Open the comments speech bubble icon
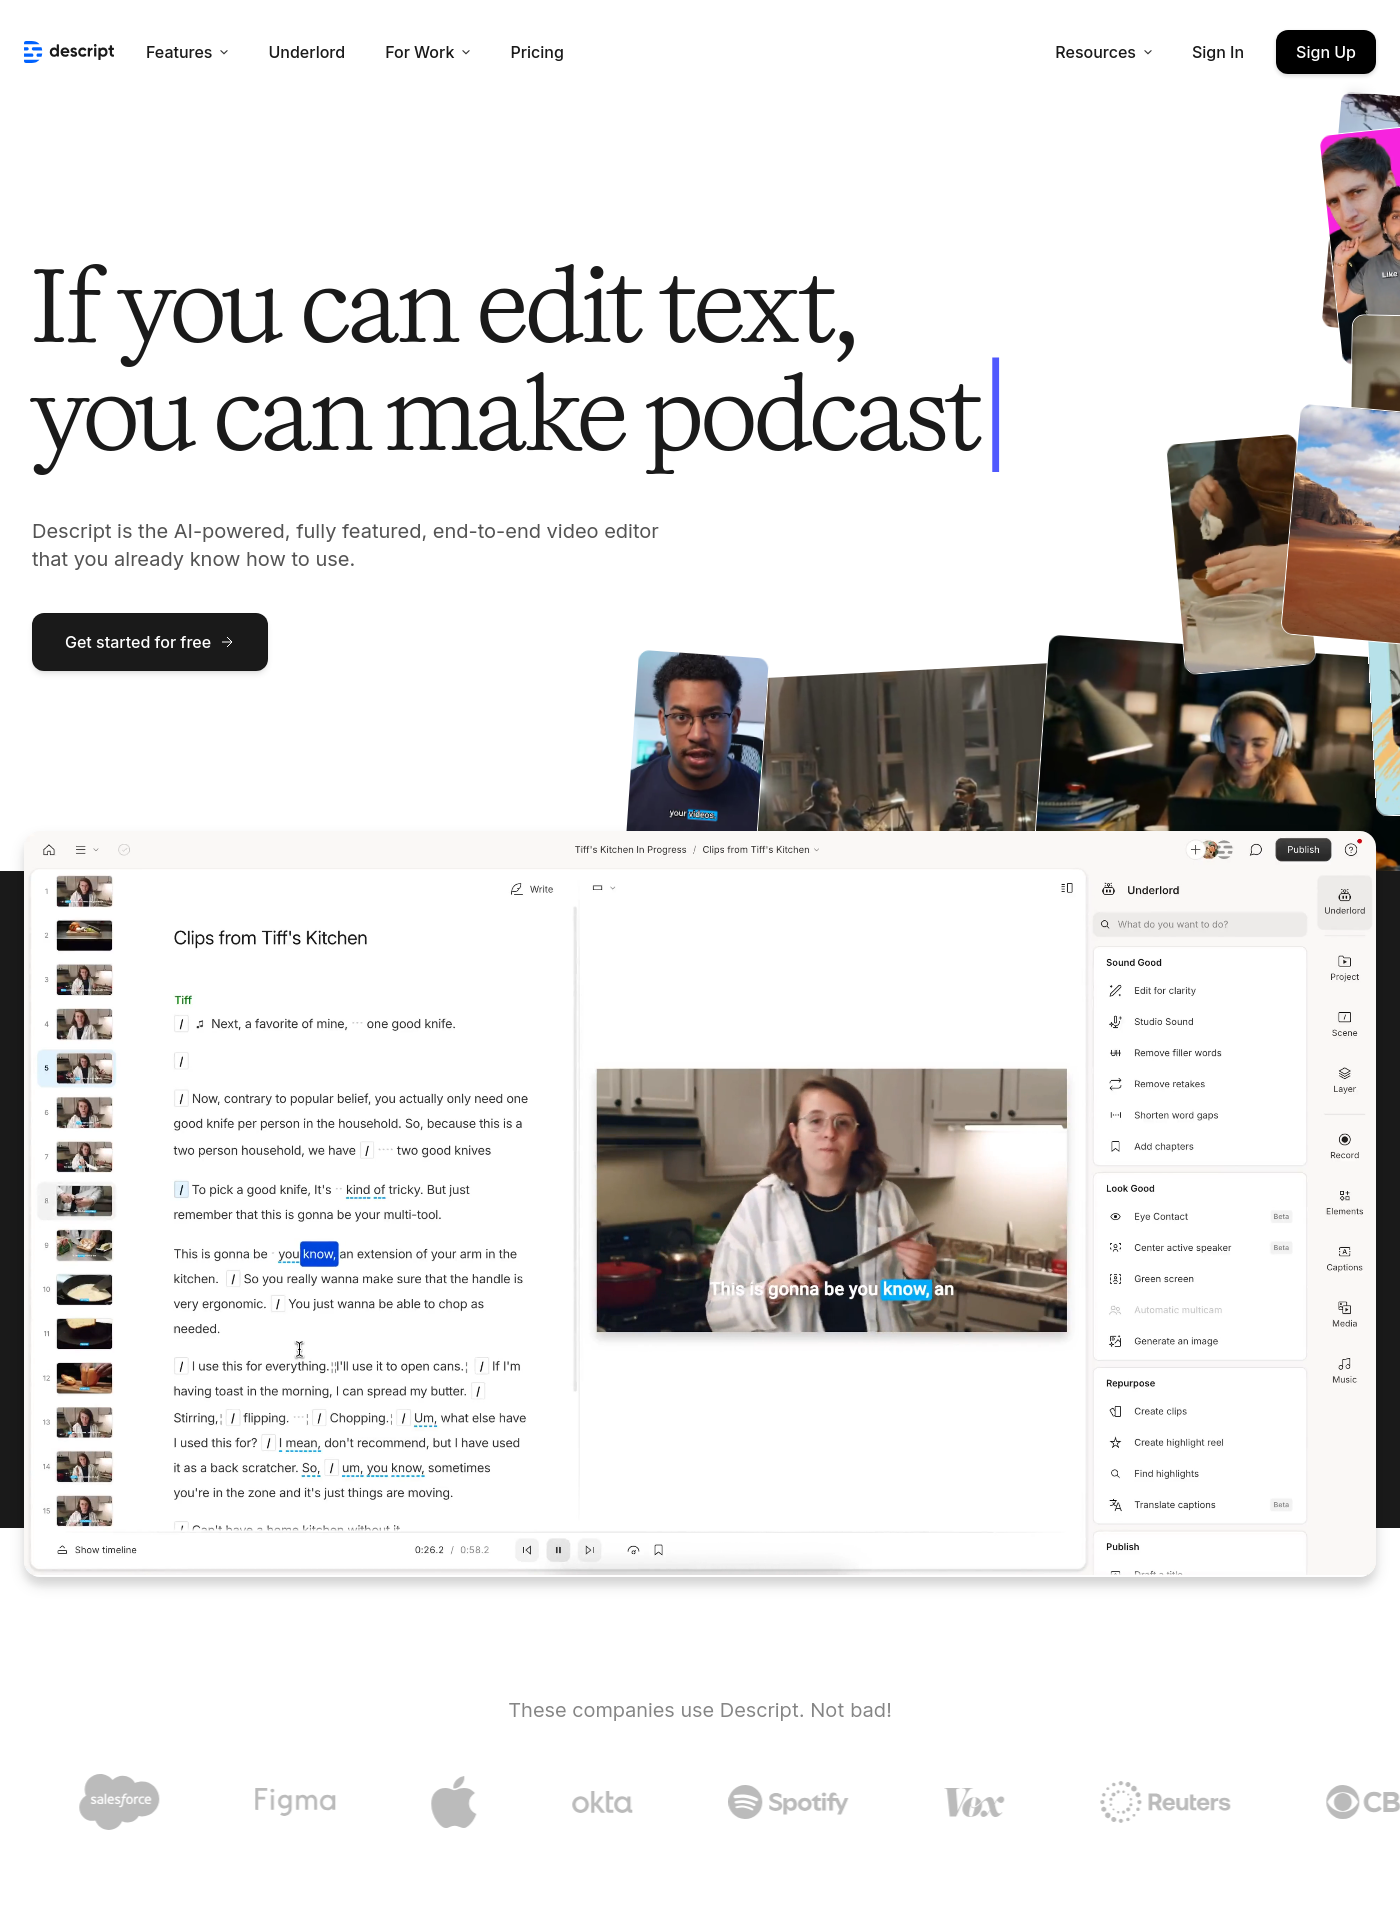The height and width of the screenshot is (1920, 1400). click(x=1256, y=850)
